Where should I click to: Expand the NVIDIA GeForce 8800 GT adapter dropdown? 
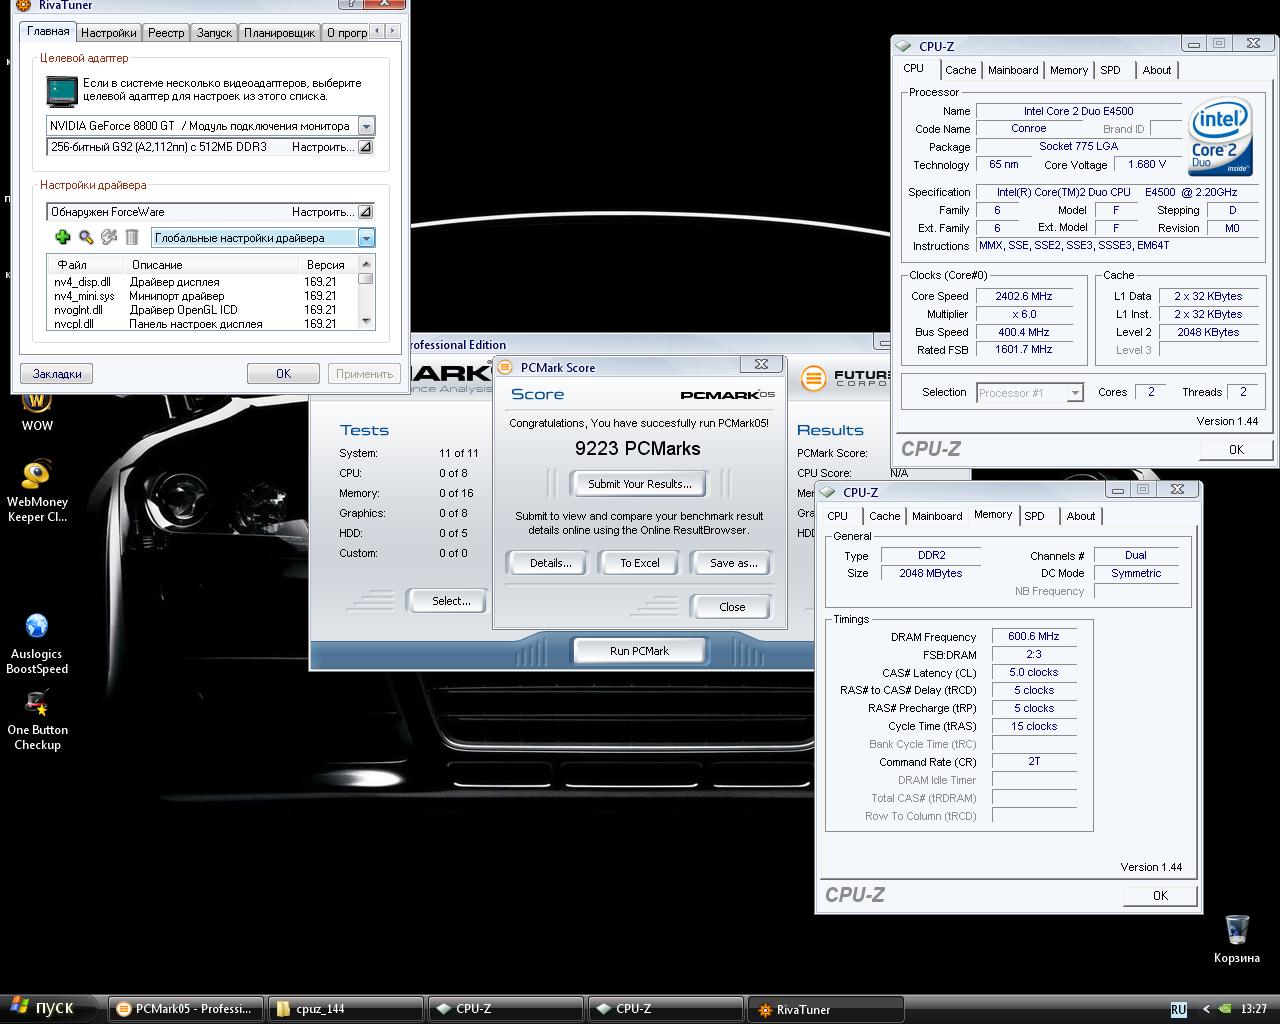point(366,126)
